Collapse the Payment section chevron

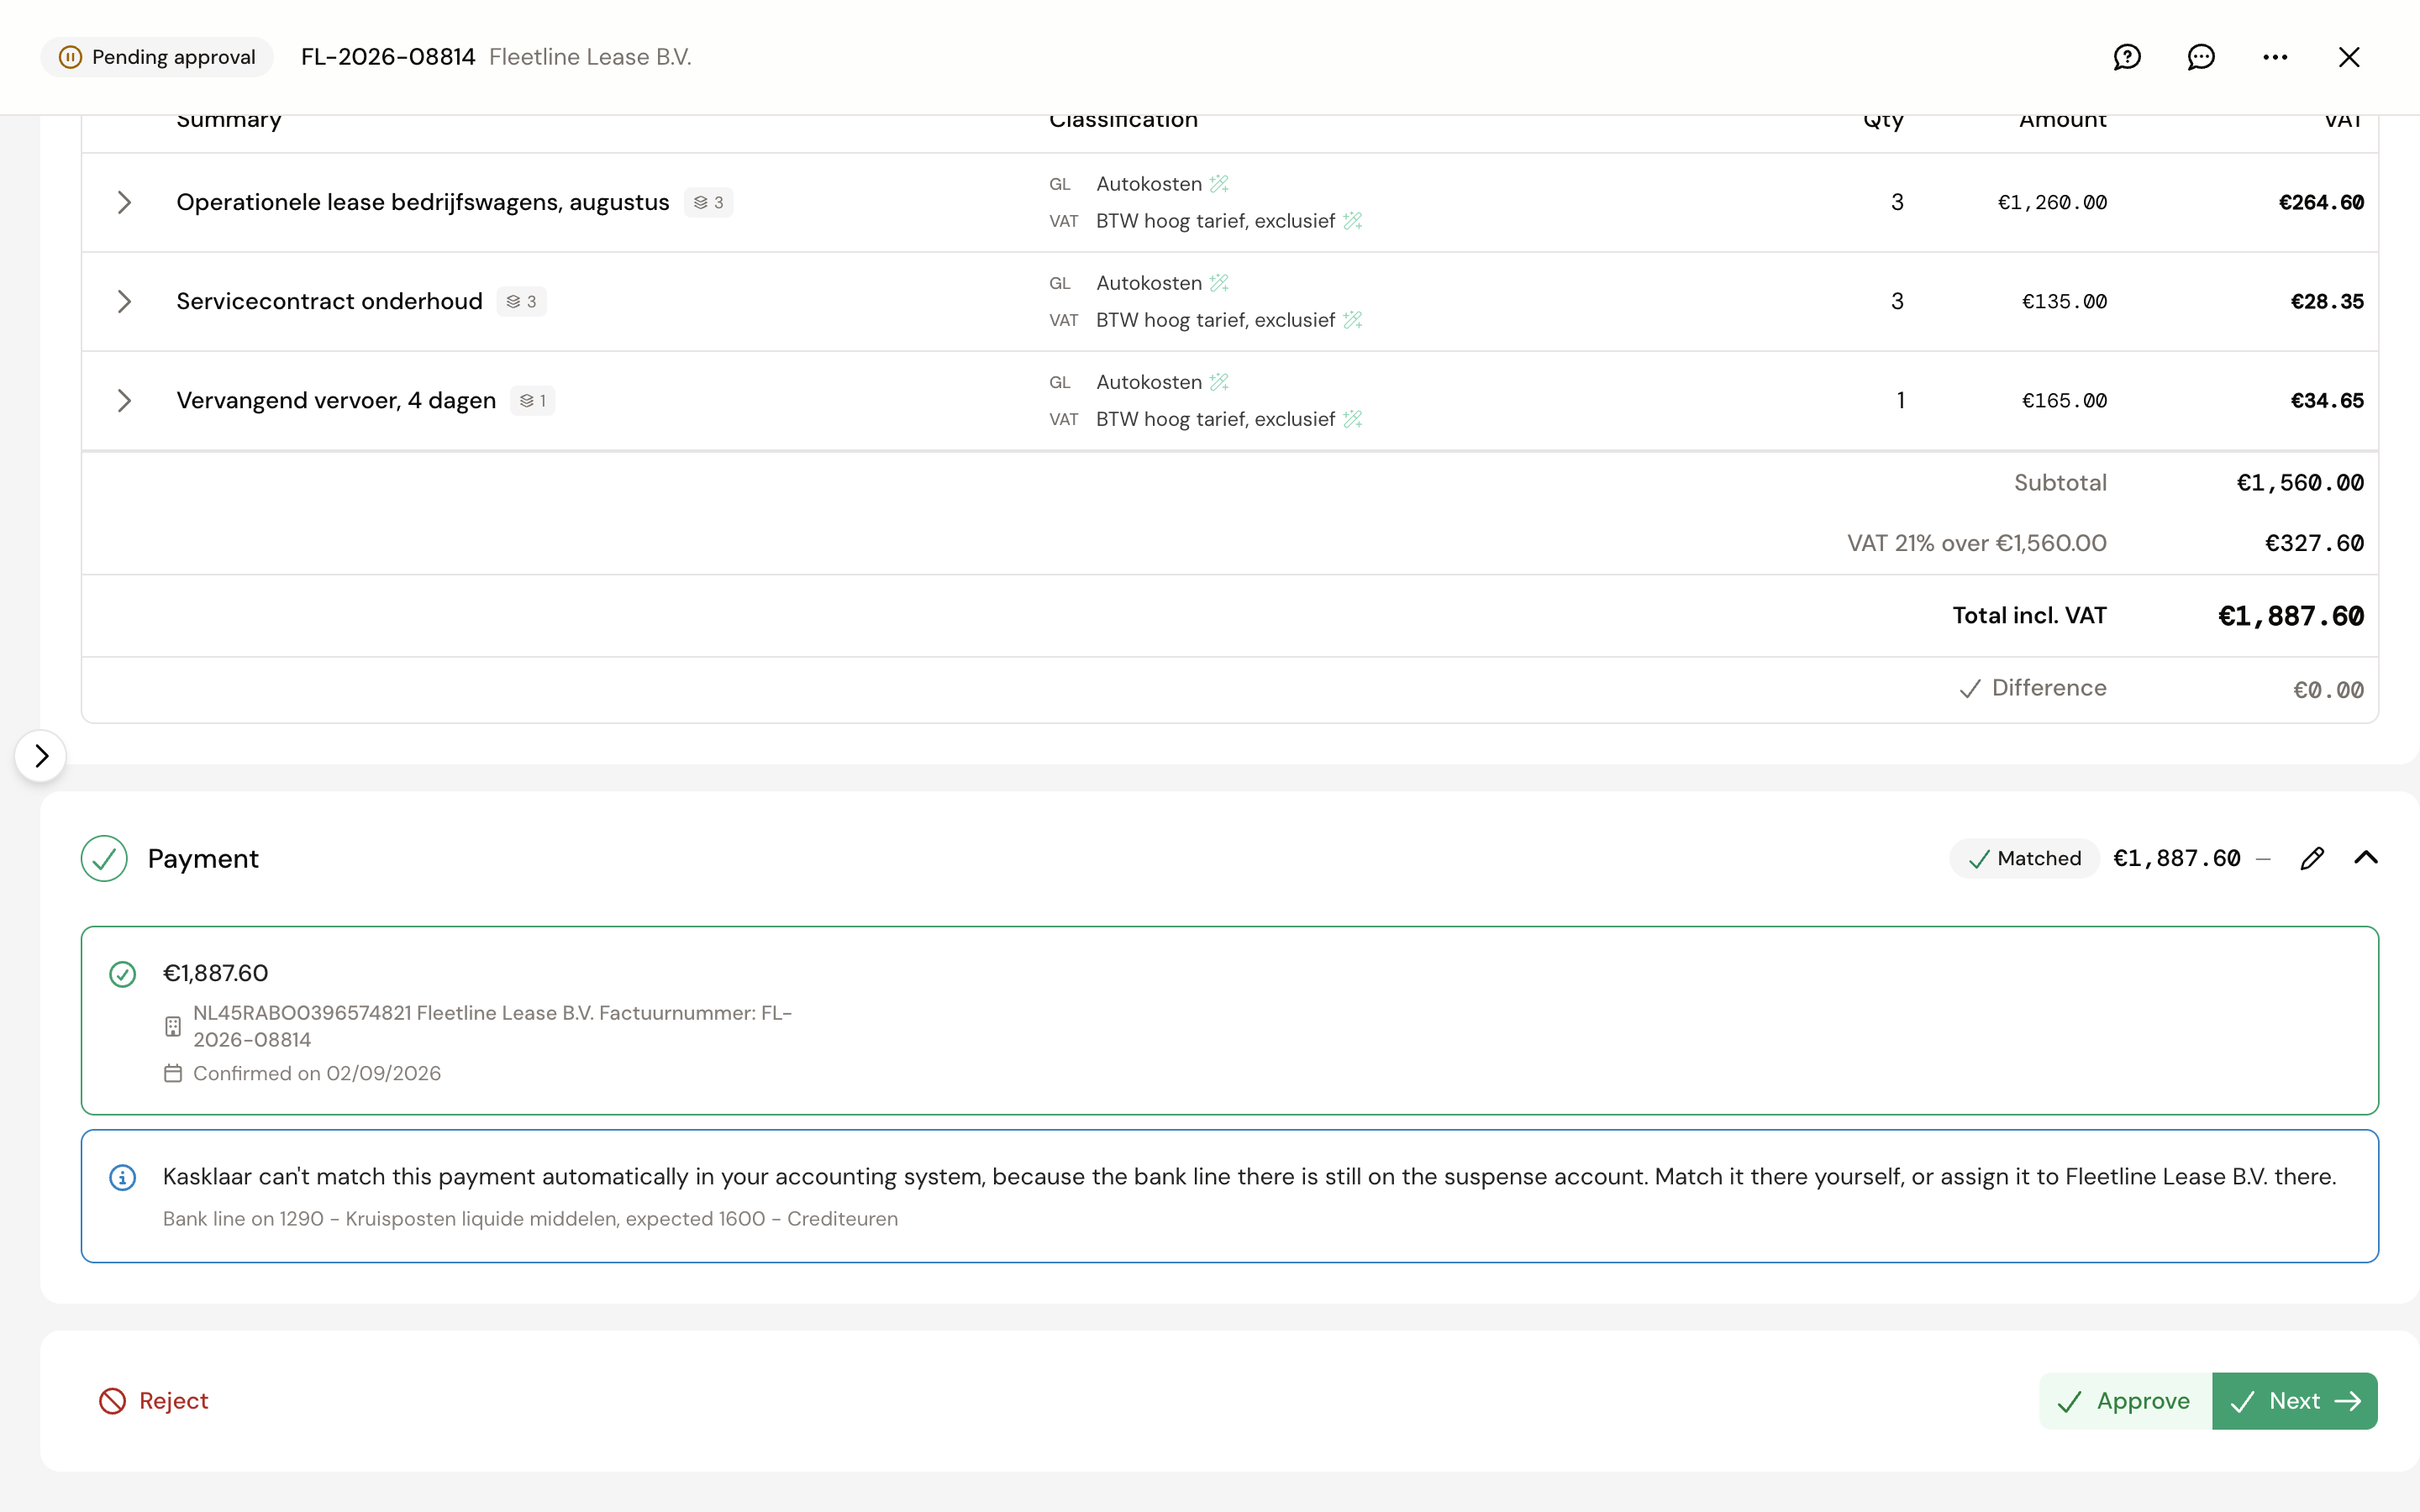pos(2365,858)
